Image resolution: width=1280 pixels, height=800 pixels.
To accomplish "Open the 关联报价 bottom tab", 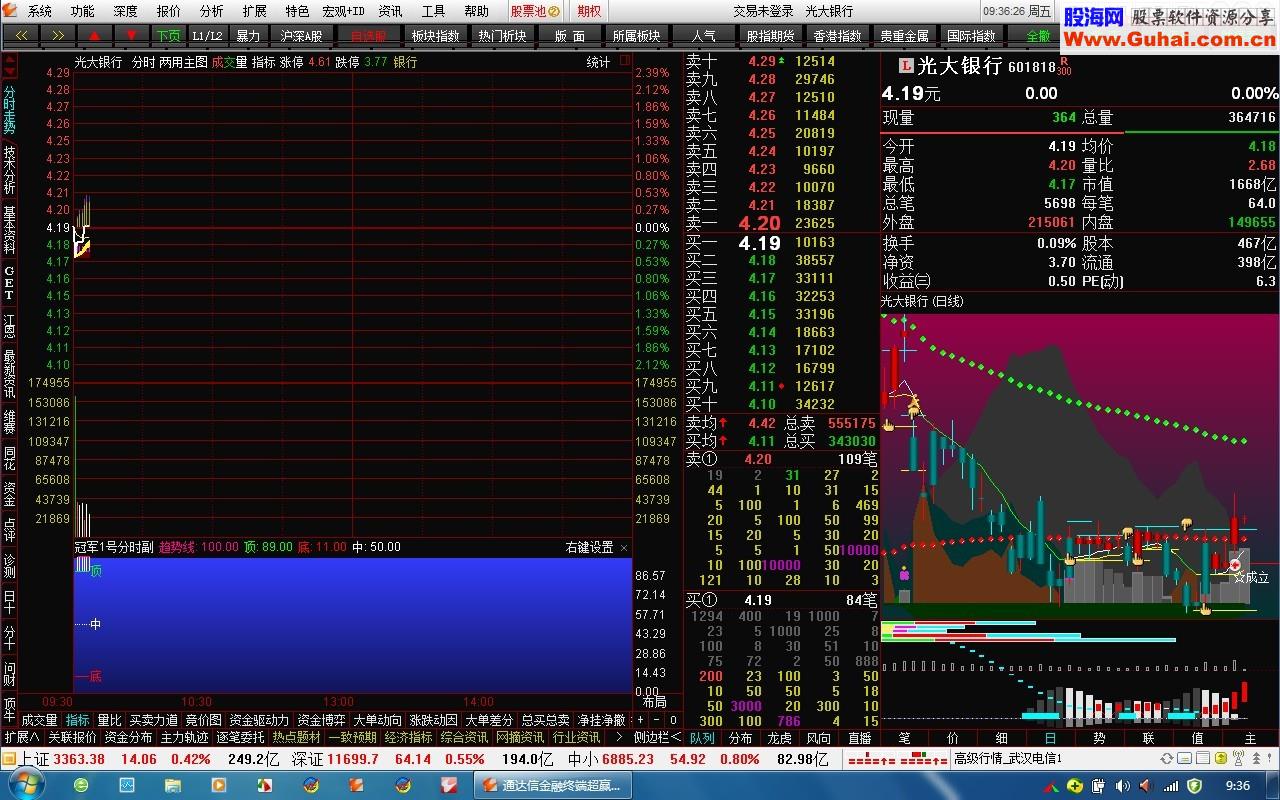I will tap(72, 737).
